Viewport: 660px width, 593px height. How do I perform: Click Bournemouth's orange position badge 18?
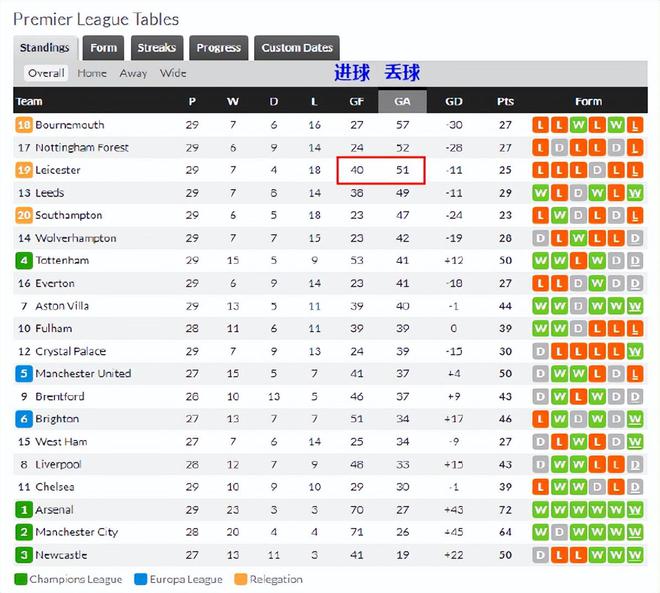[x=24, y=125]
